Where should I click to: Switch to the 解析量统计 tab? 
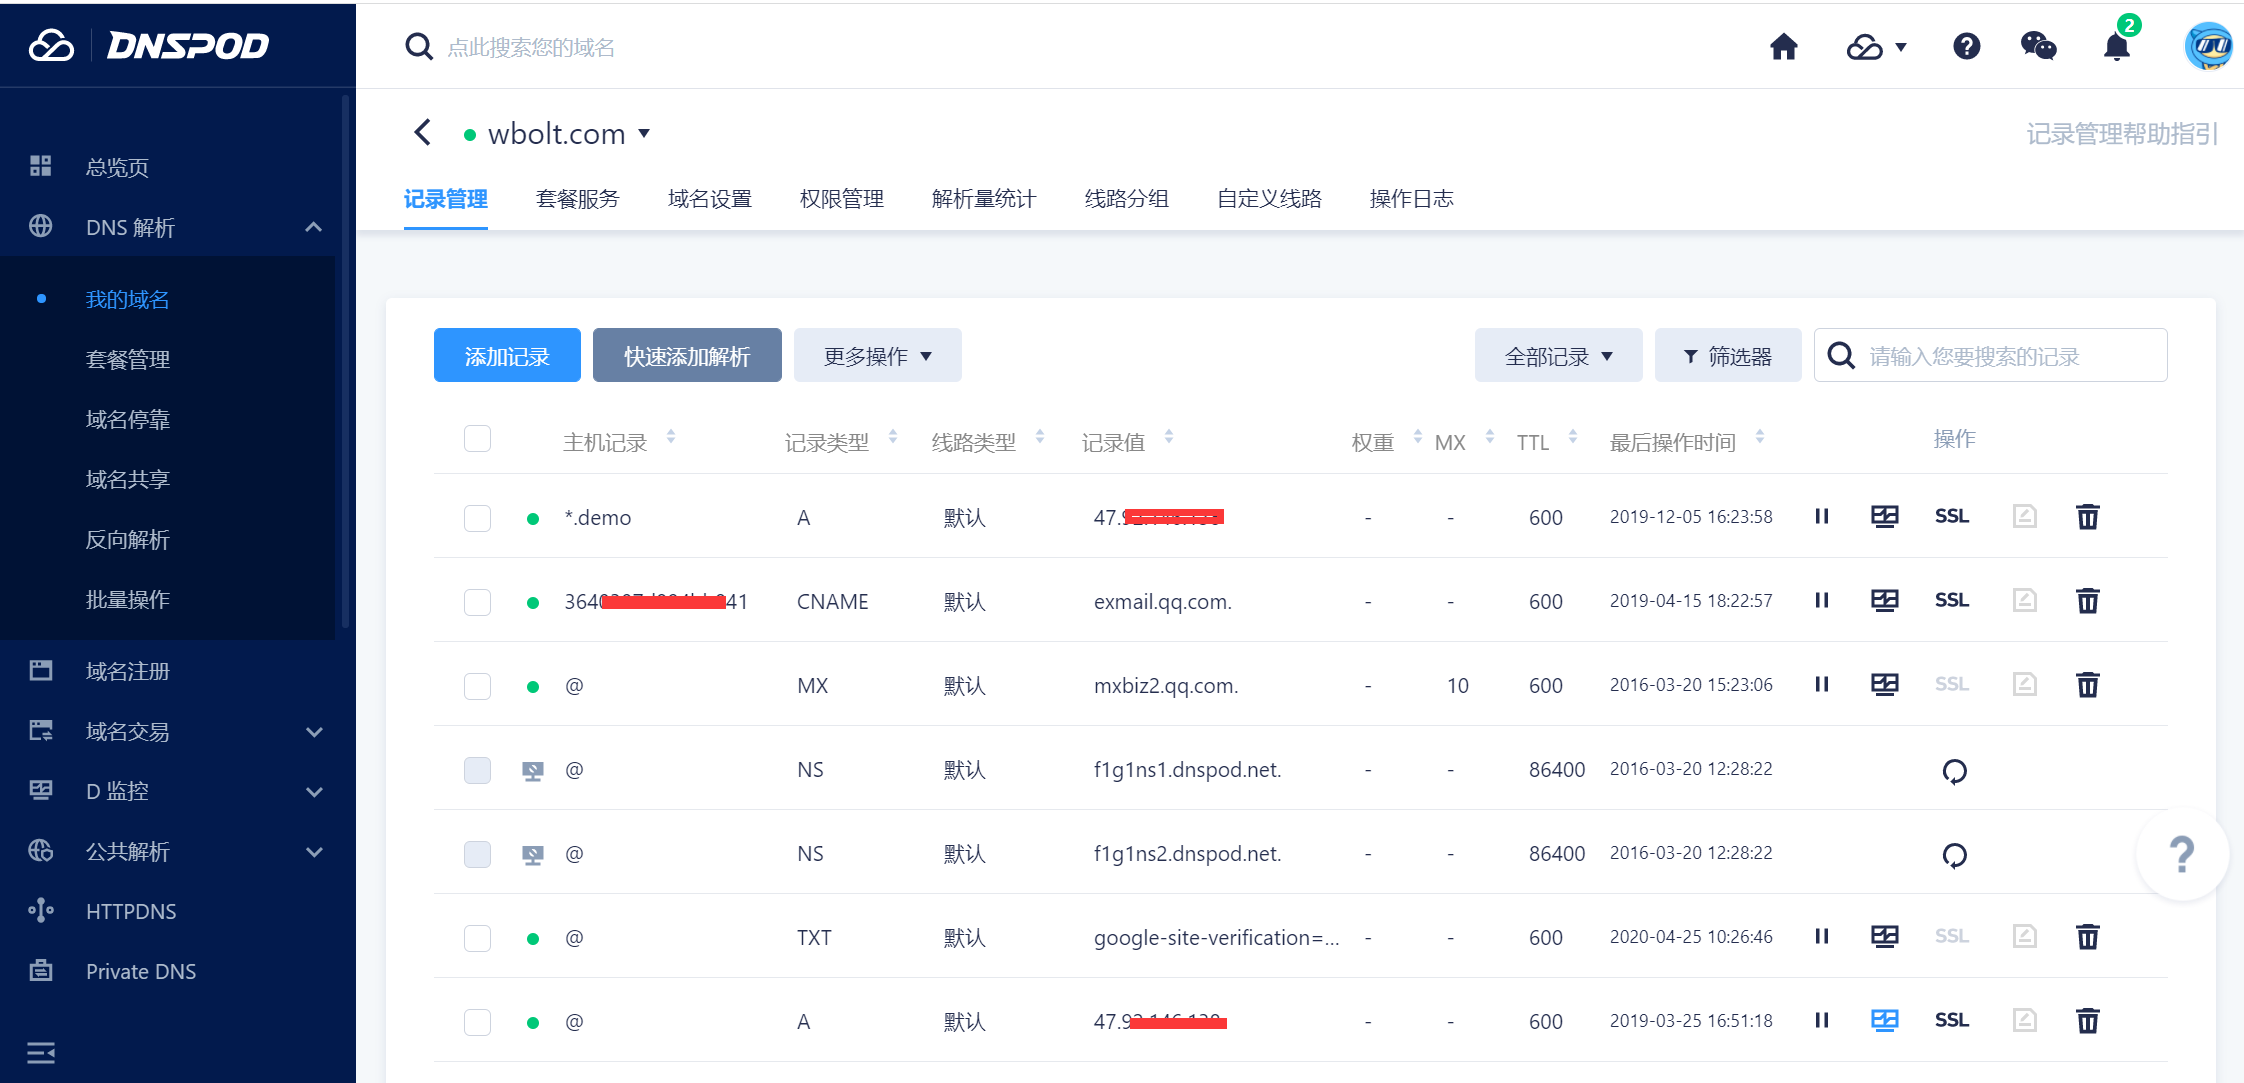(983, 198)
